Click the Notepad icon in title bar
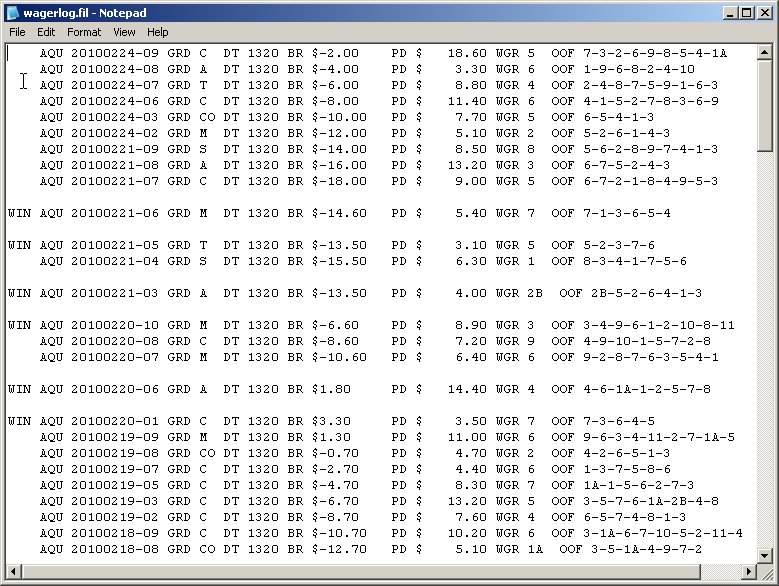The width and height of the screenshot is (779, 586). (13, 12)
